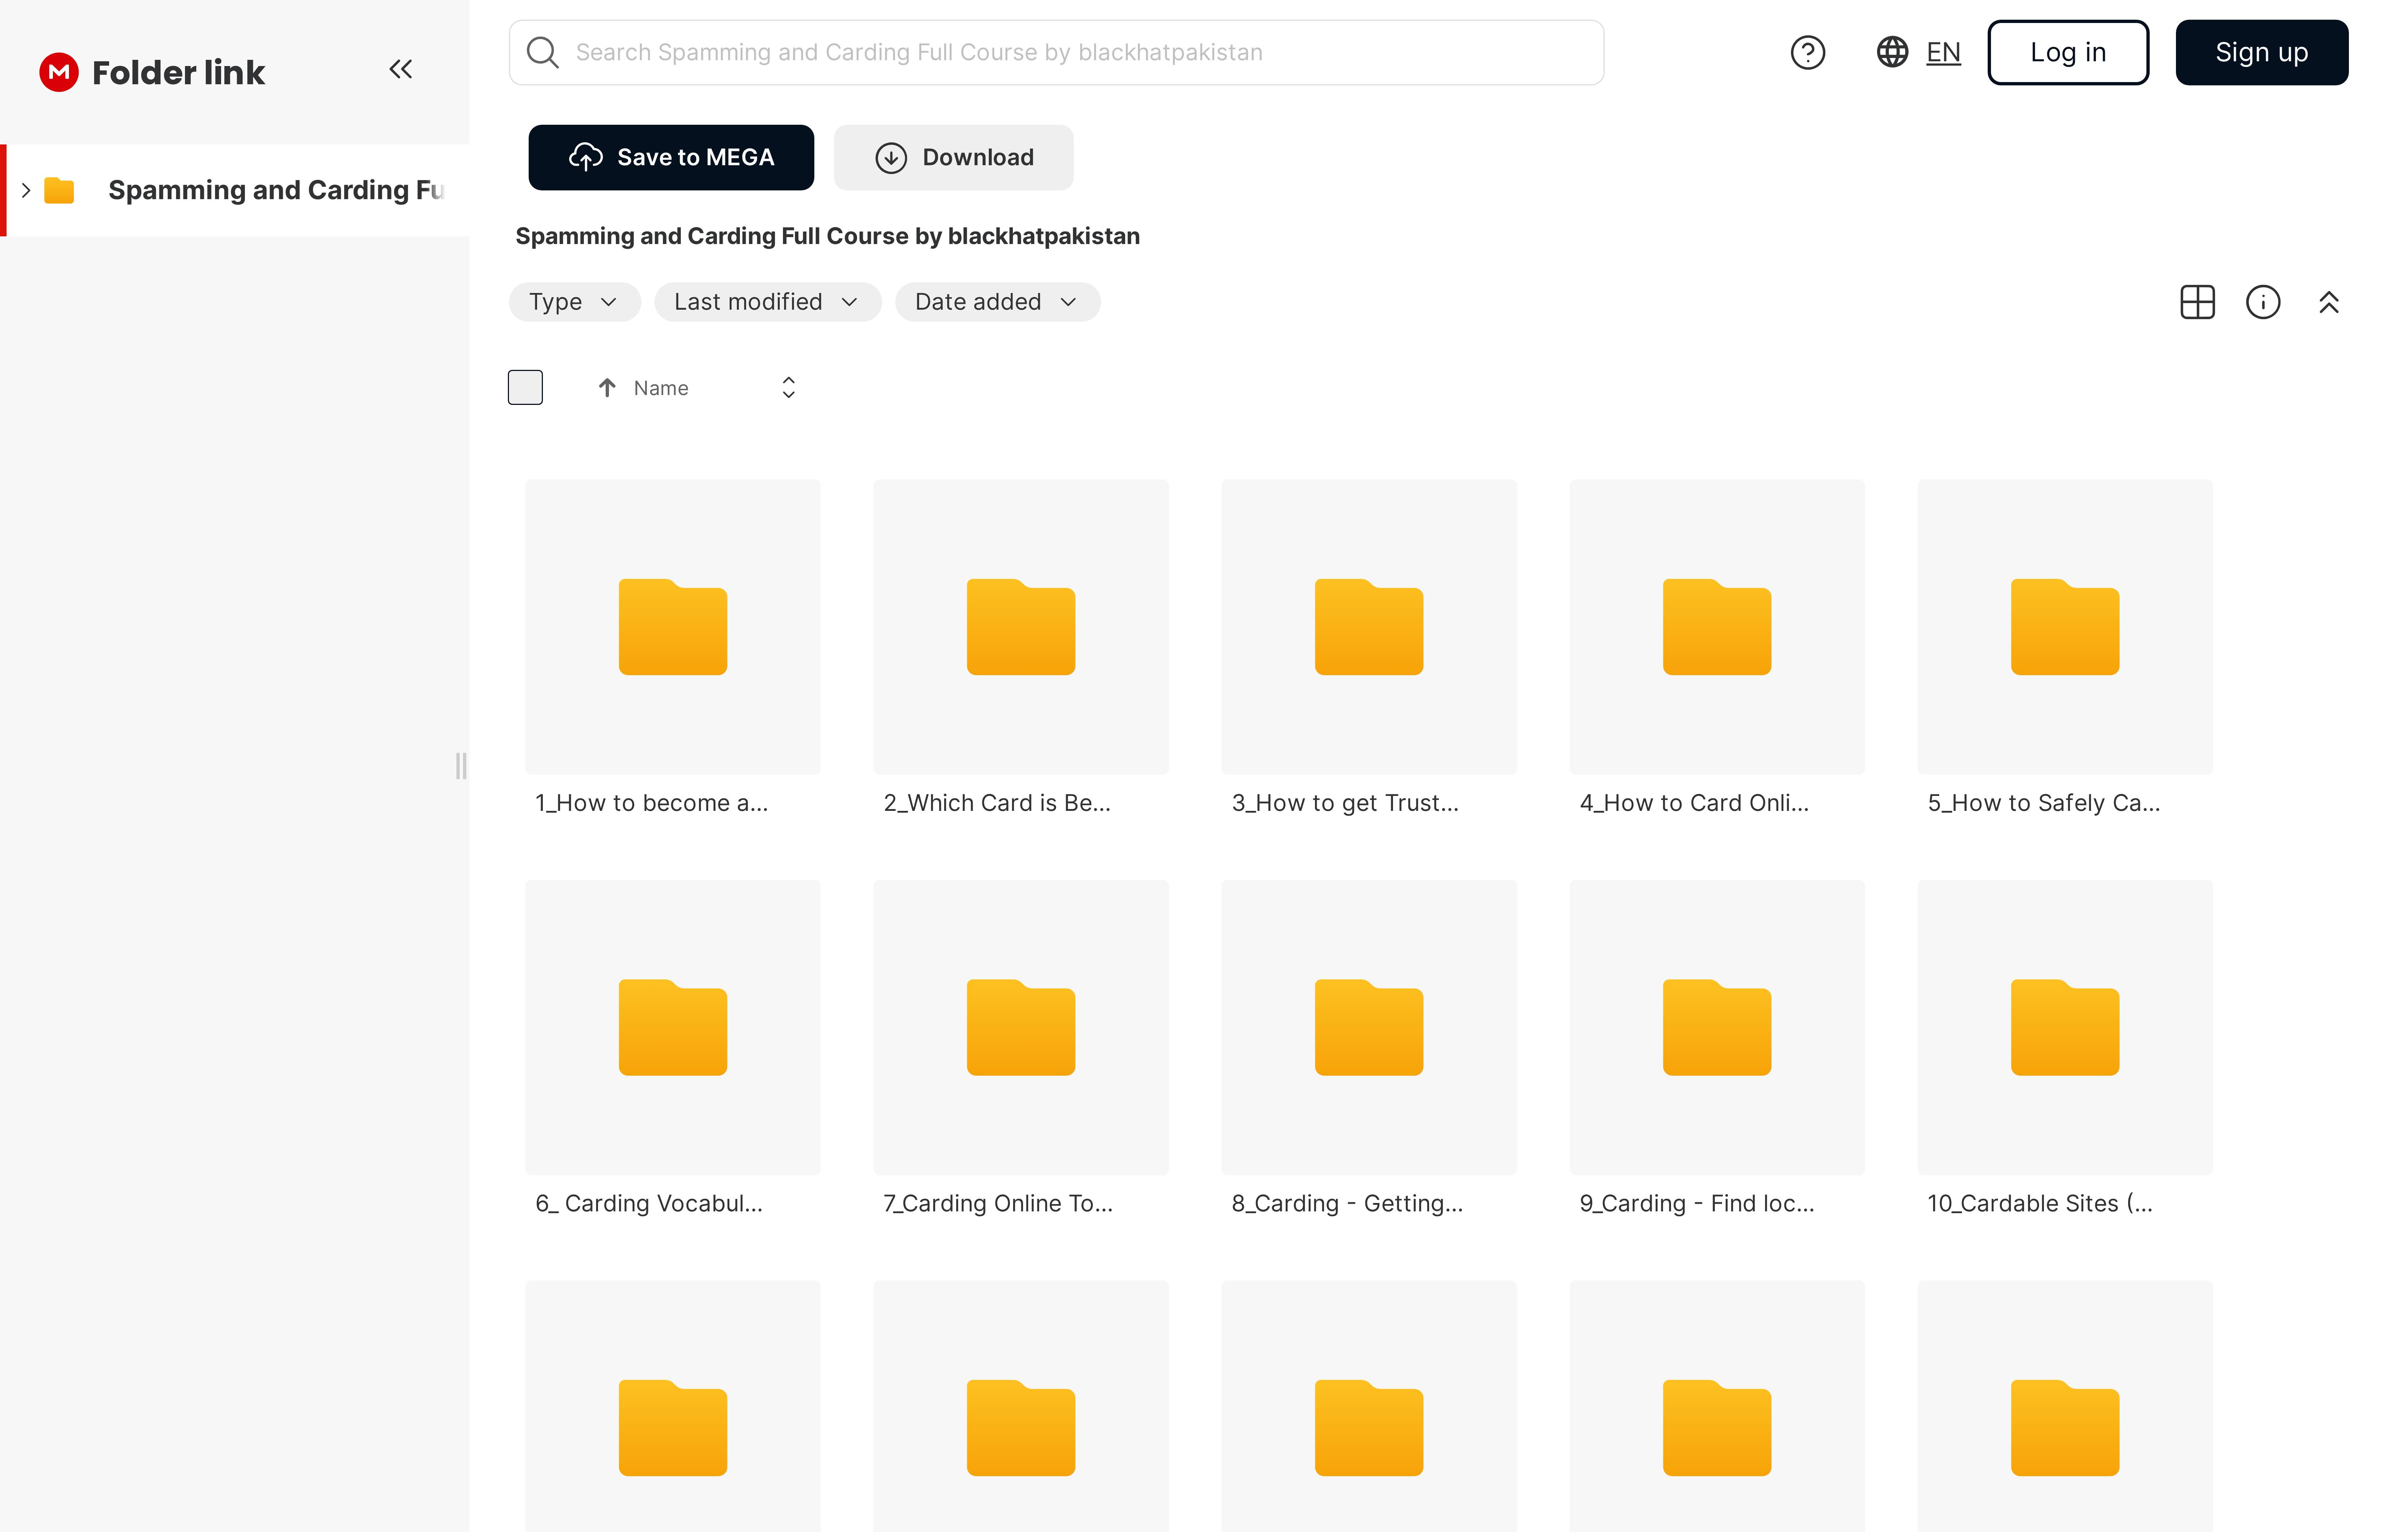Click the MEGA logo icon
Screen dimensions: 2408x1532
pyautogui.click(x=59, y=72)
